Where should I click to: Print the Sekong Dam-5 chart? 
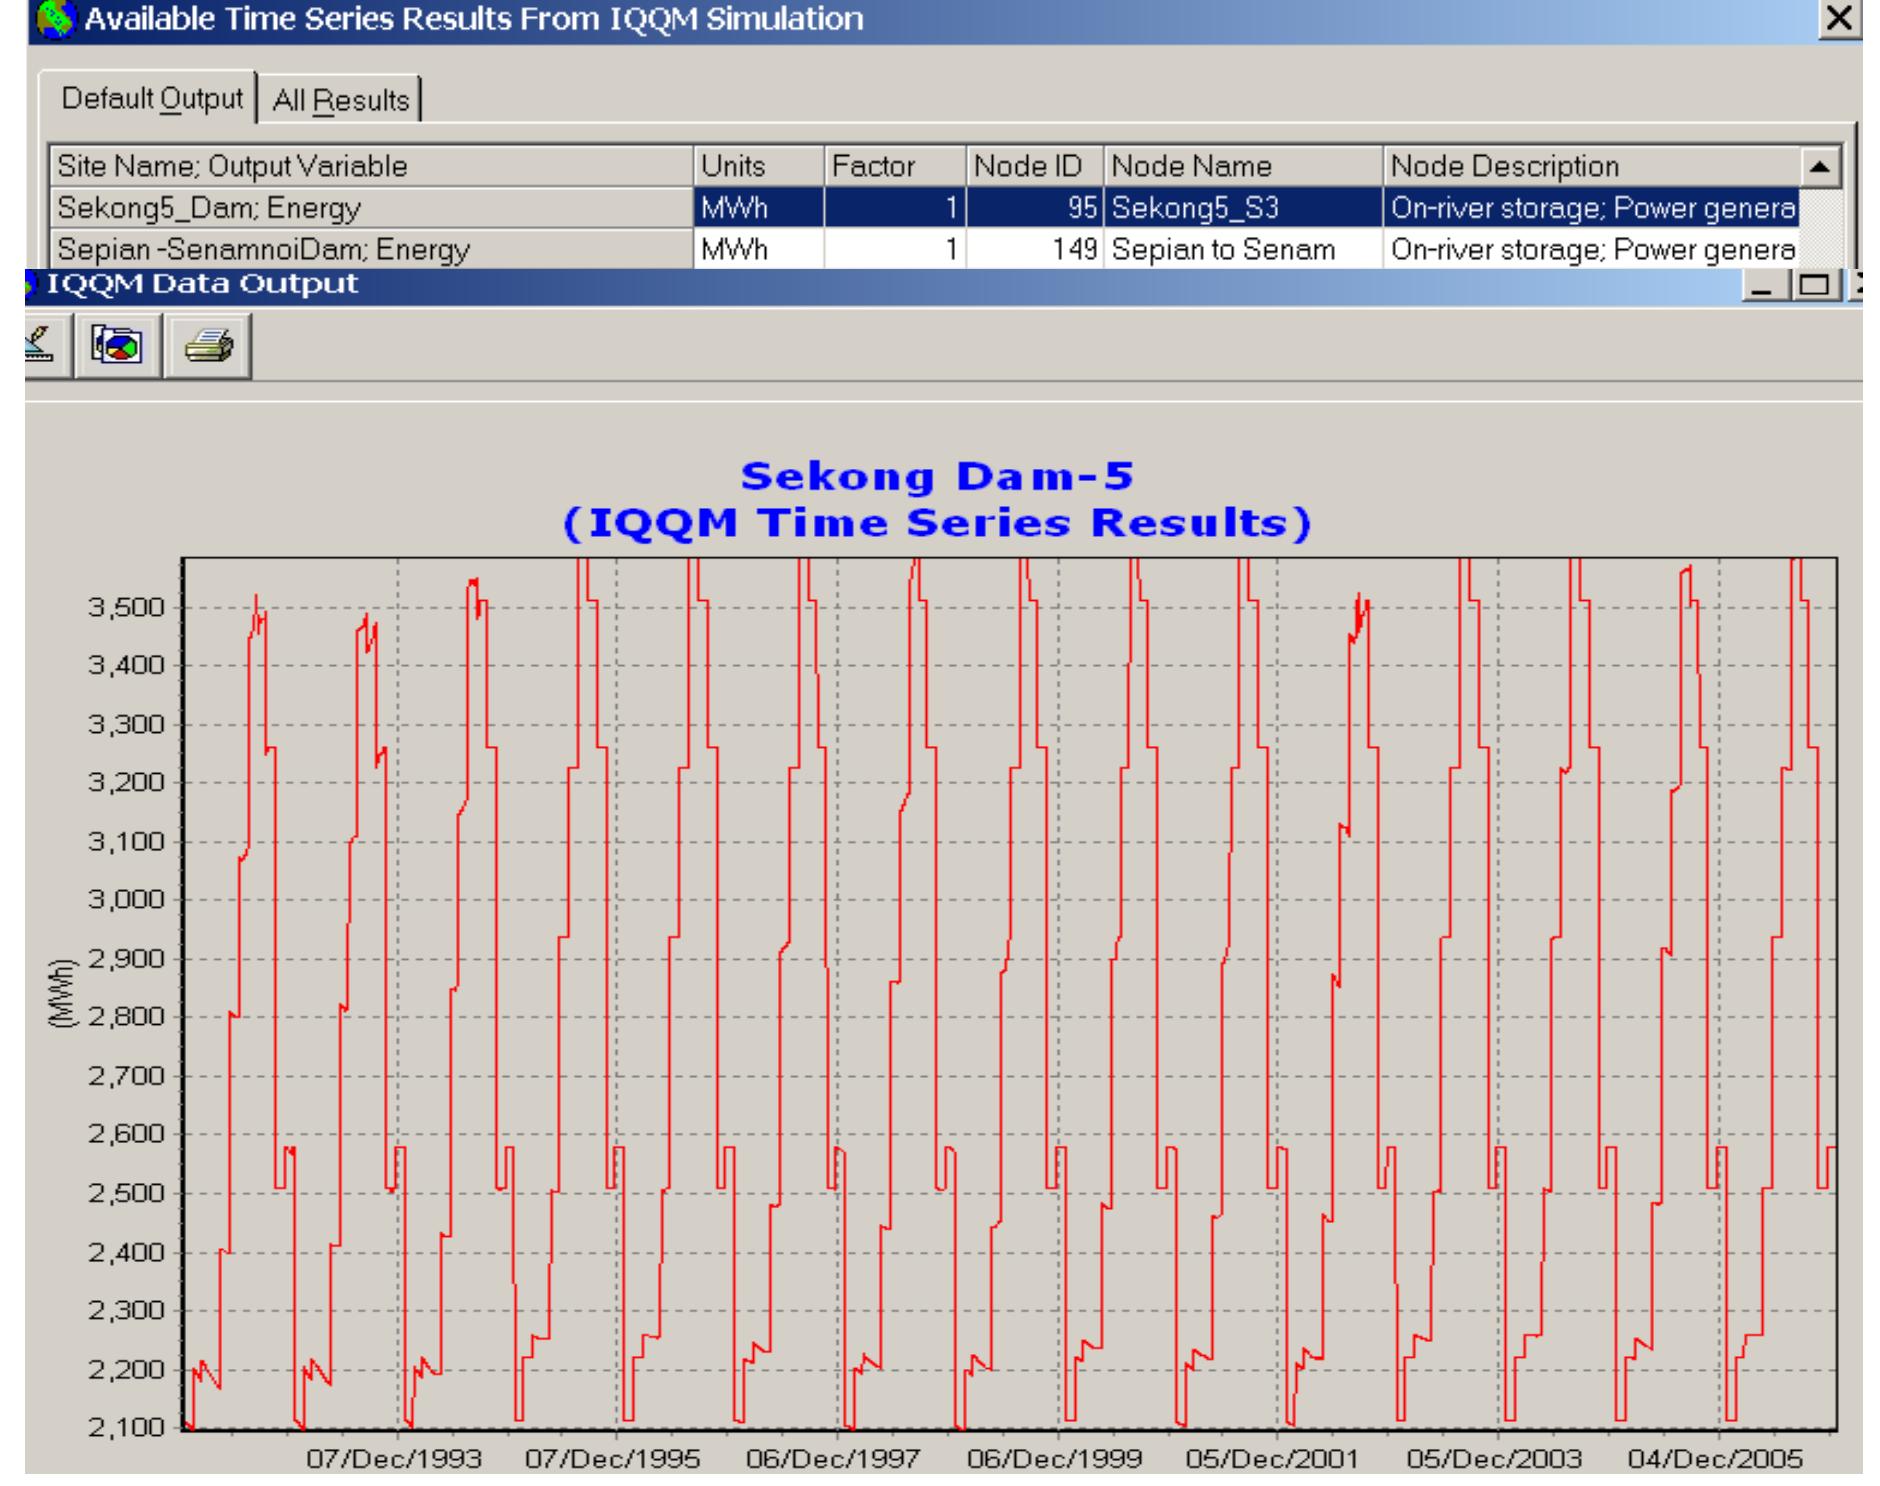208,345
